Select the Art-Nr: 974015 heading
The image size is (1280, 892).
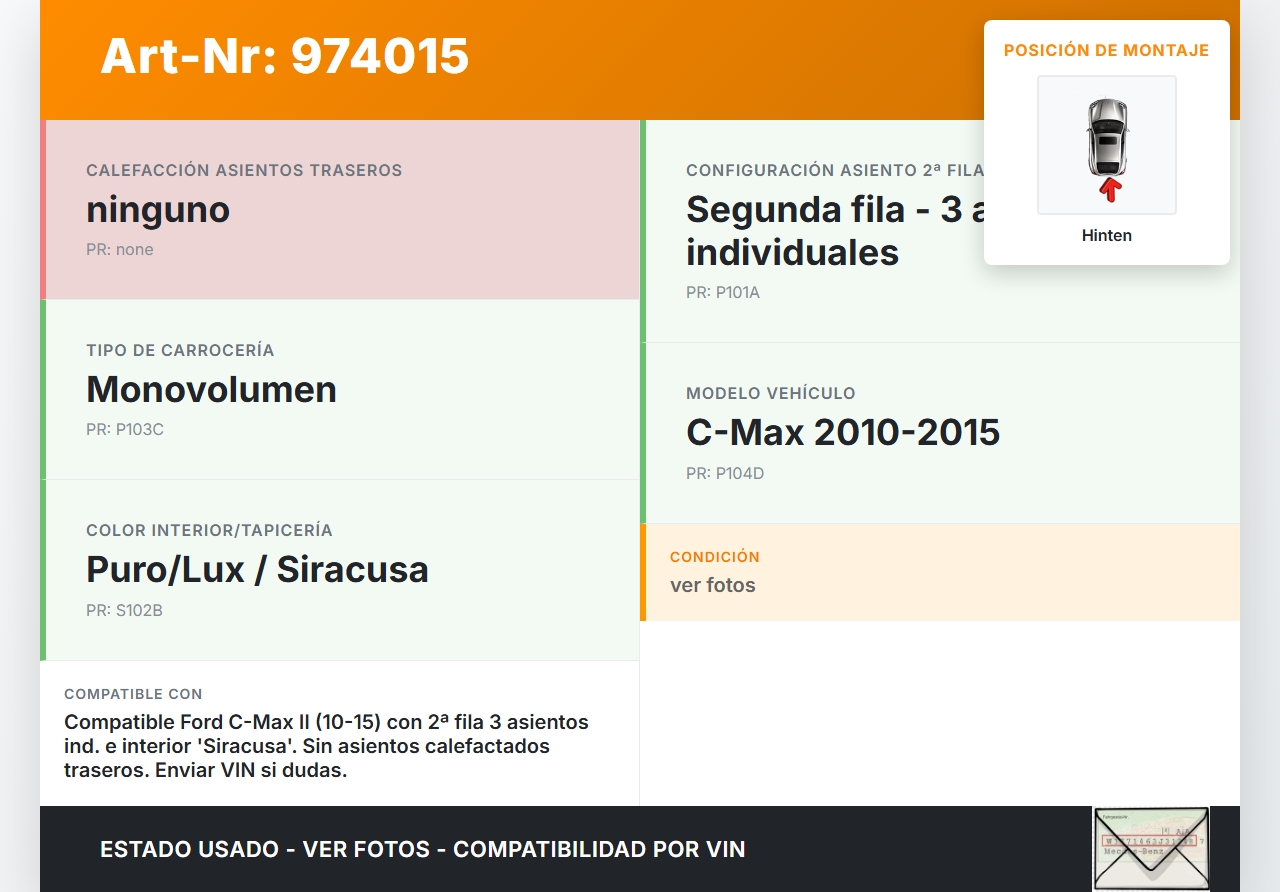[x=285, y=55]
